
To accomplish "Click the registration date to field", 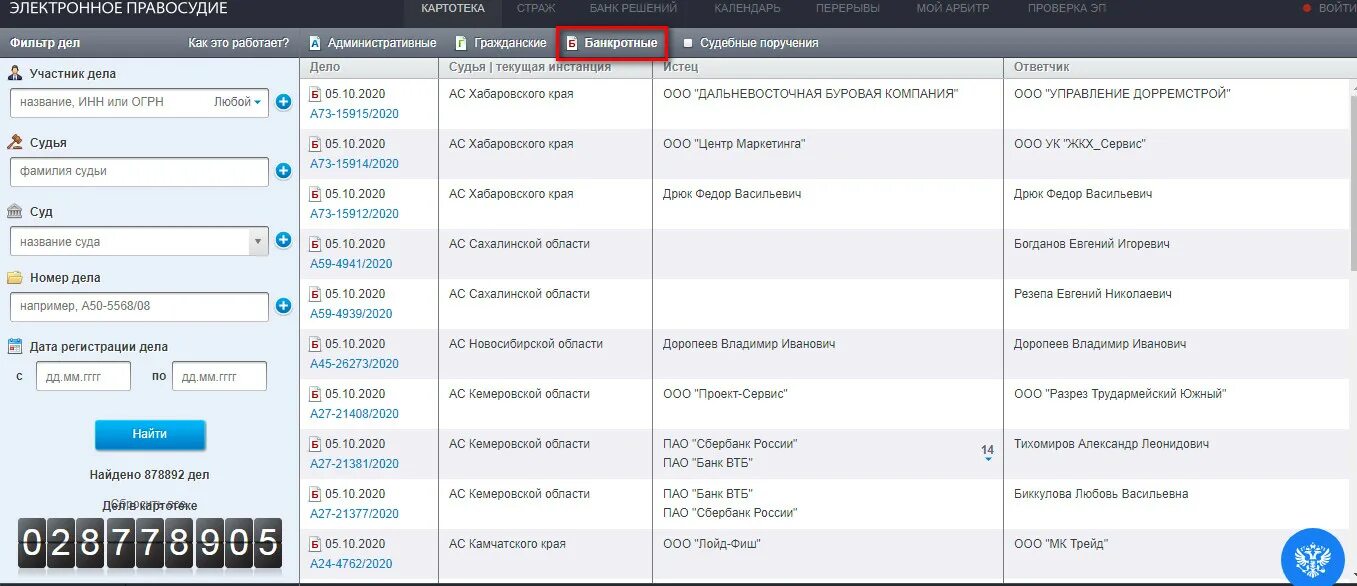I will 219,376.
